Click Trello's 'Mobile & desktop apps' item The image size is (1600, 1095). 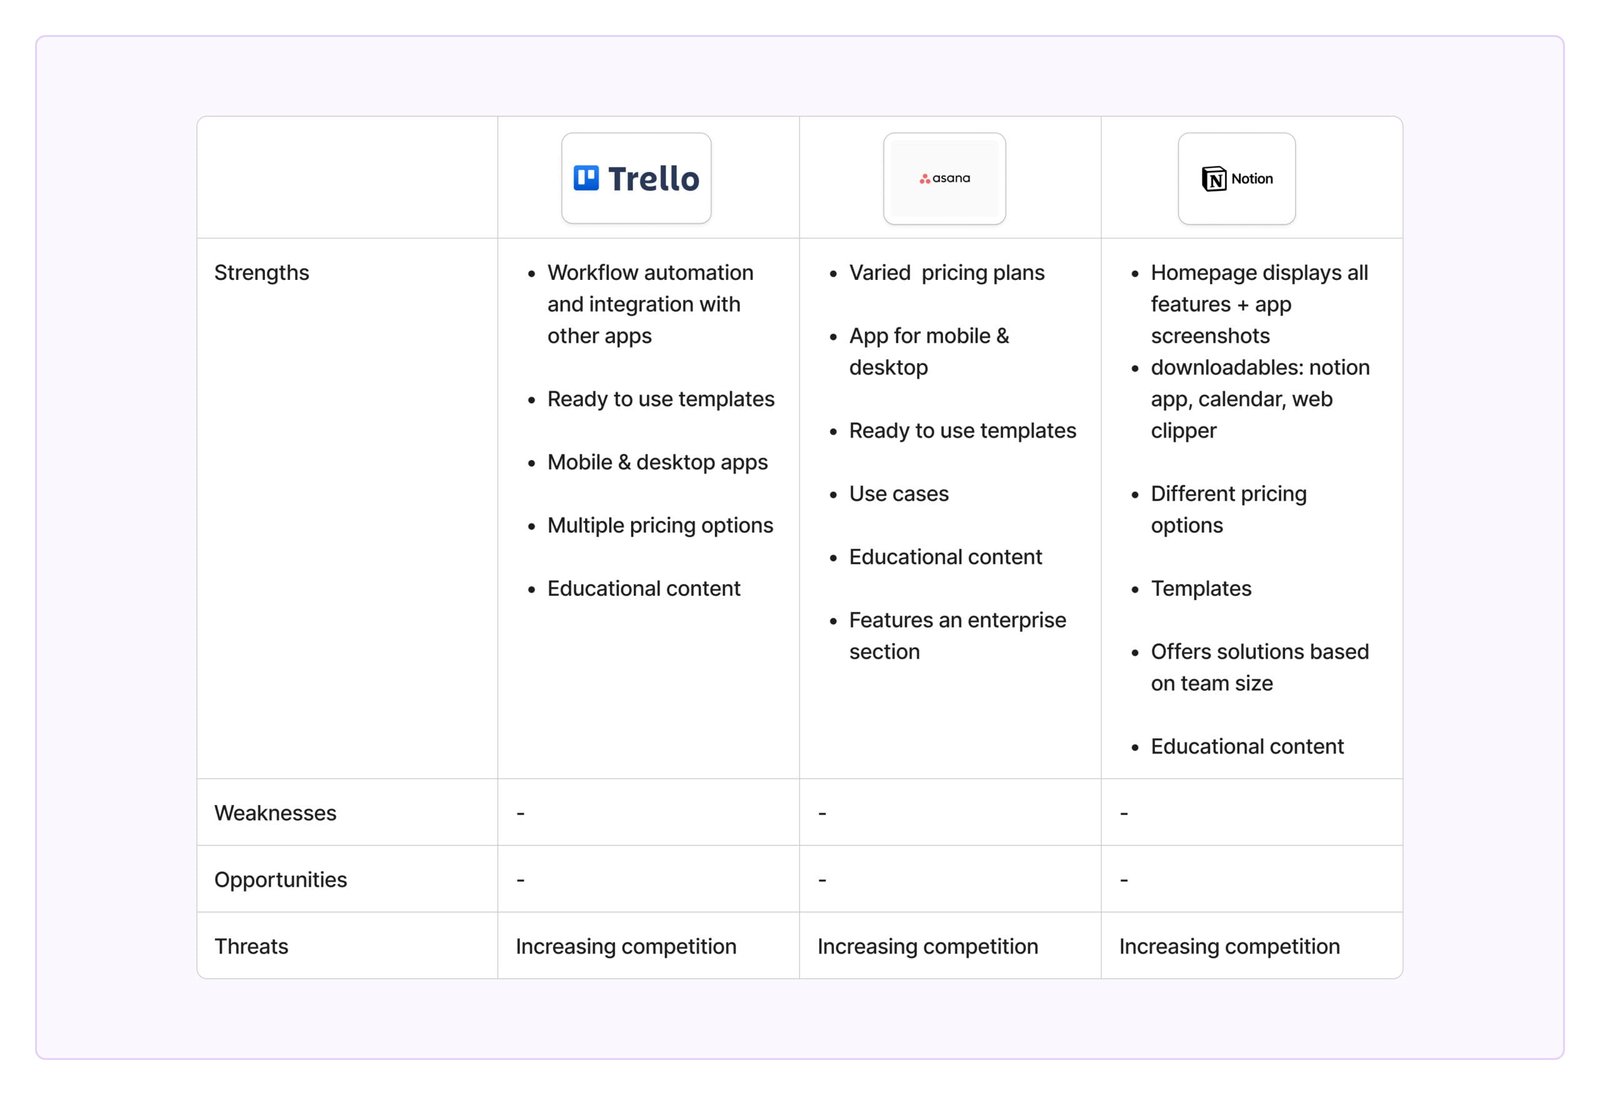coord(657,462)
